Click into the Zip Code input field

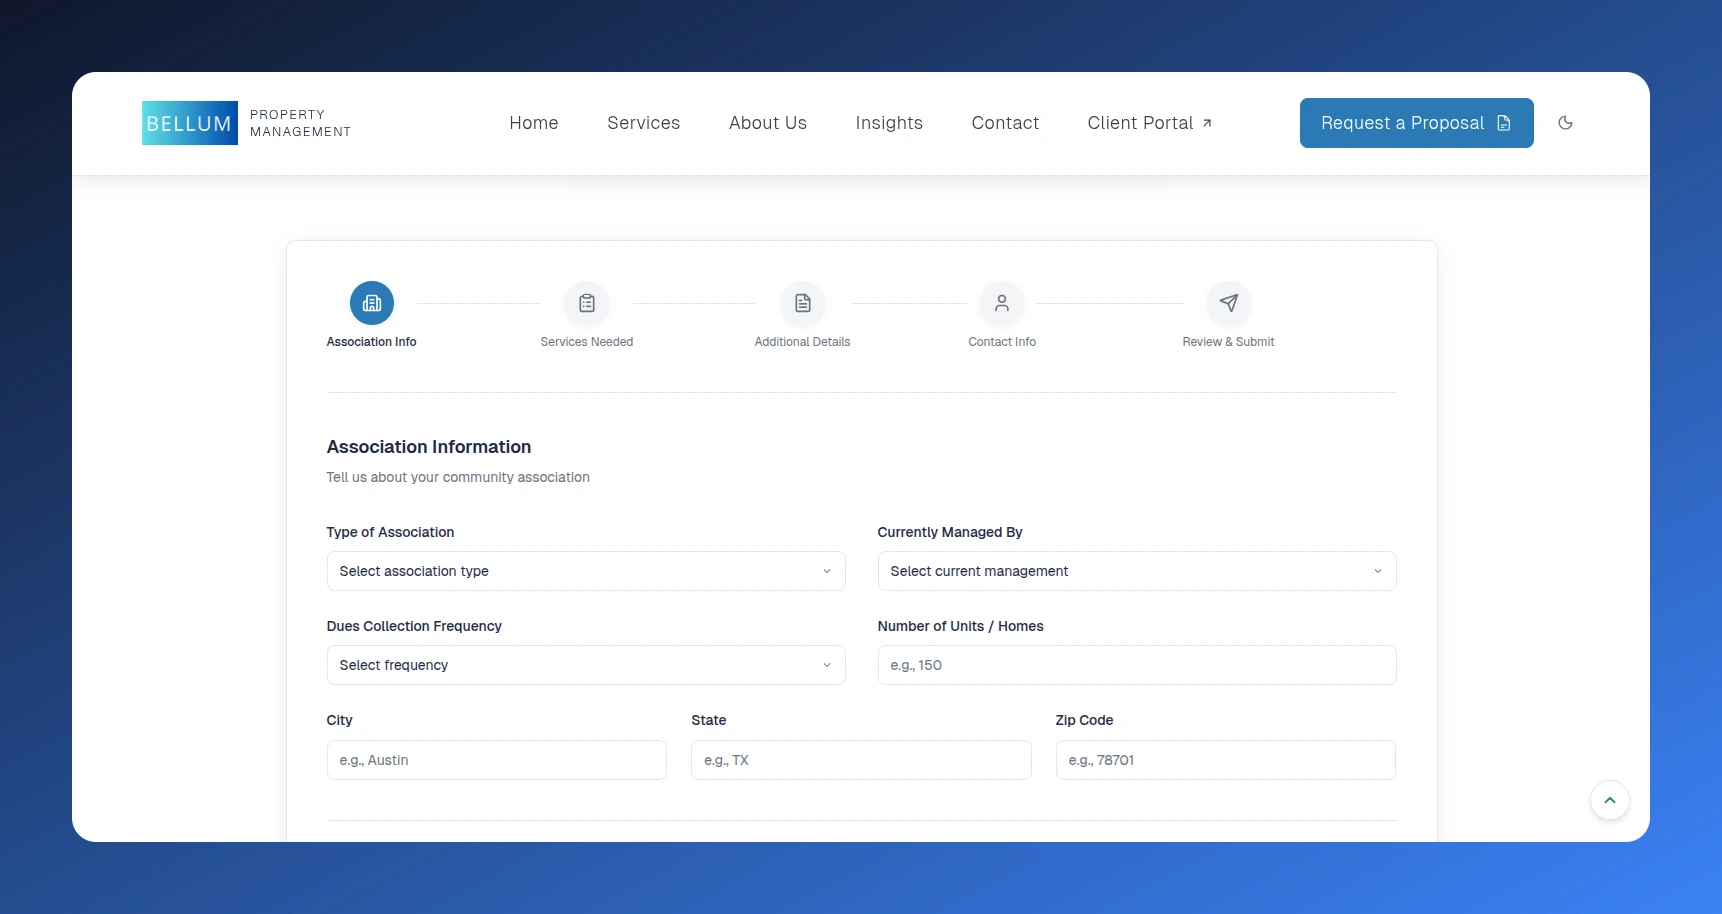(1226, 760)
